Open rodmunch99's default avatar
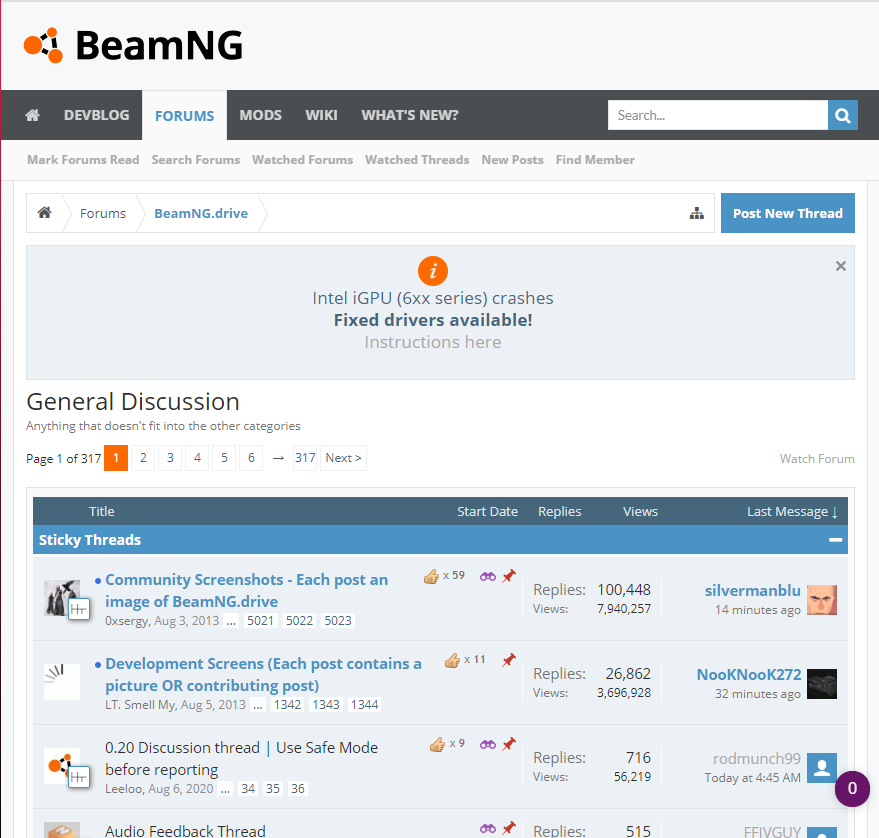Screen dimensions: 879x838 [x=822, y=768]
